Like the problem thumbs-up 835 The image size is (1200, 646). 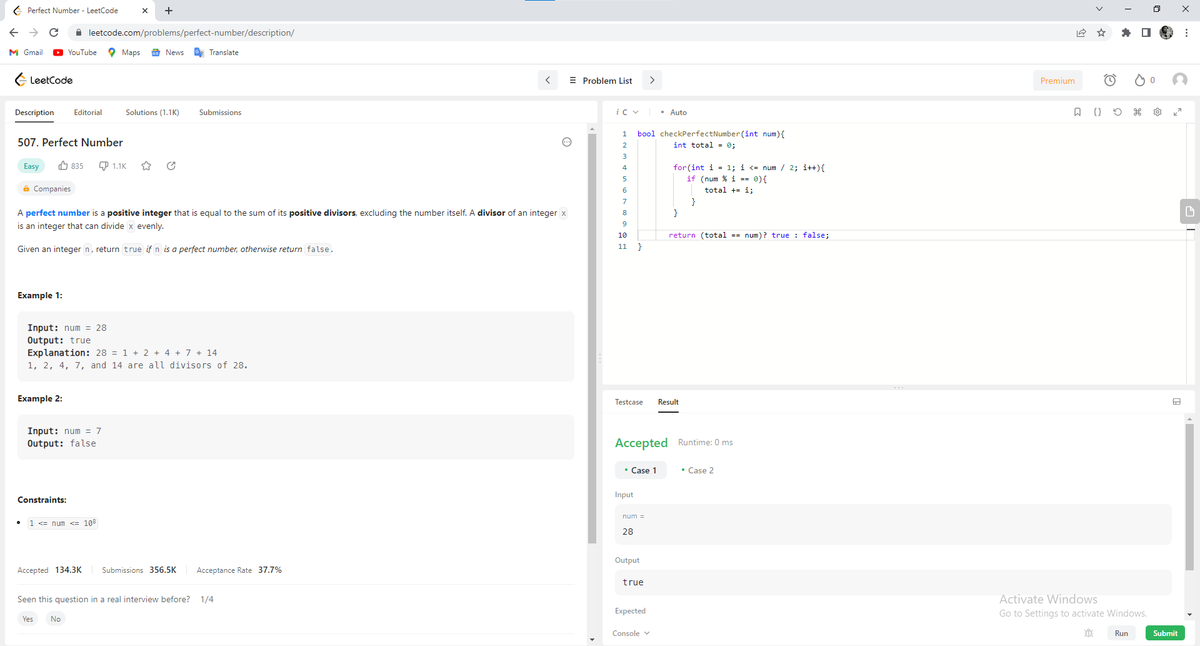[70, 166]
